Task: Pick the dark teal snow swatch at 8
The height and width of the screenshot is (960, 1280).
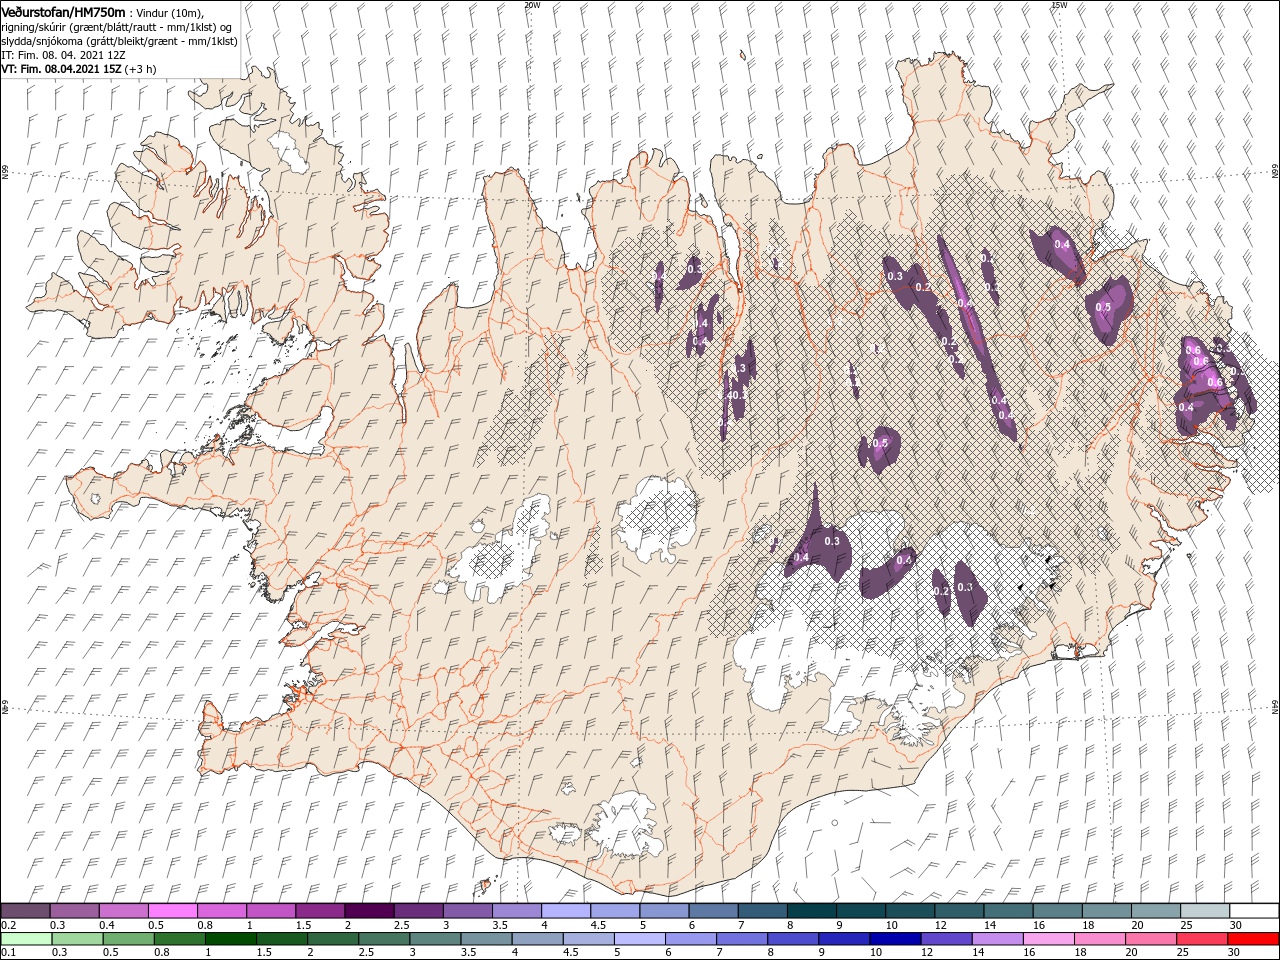Action: pyautogui.click(x=811, y=910)
